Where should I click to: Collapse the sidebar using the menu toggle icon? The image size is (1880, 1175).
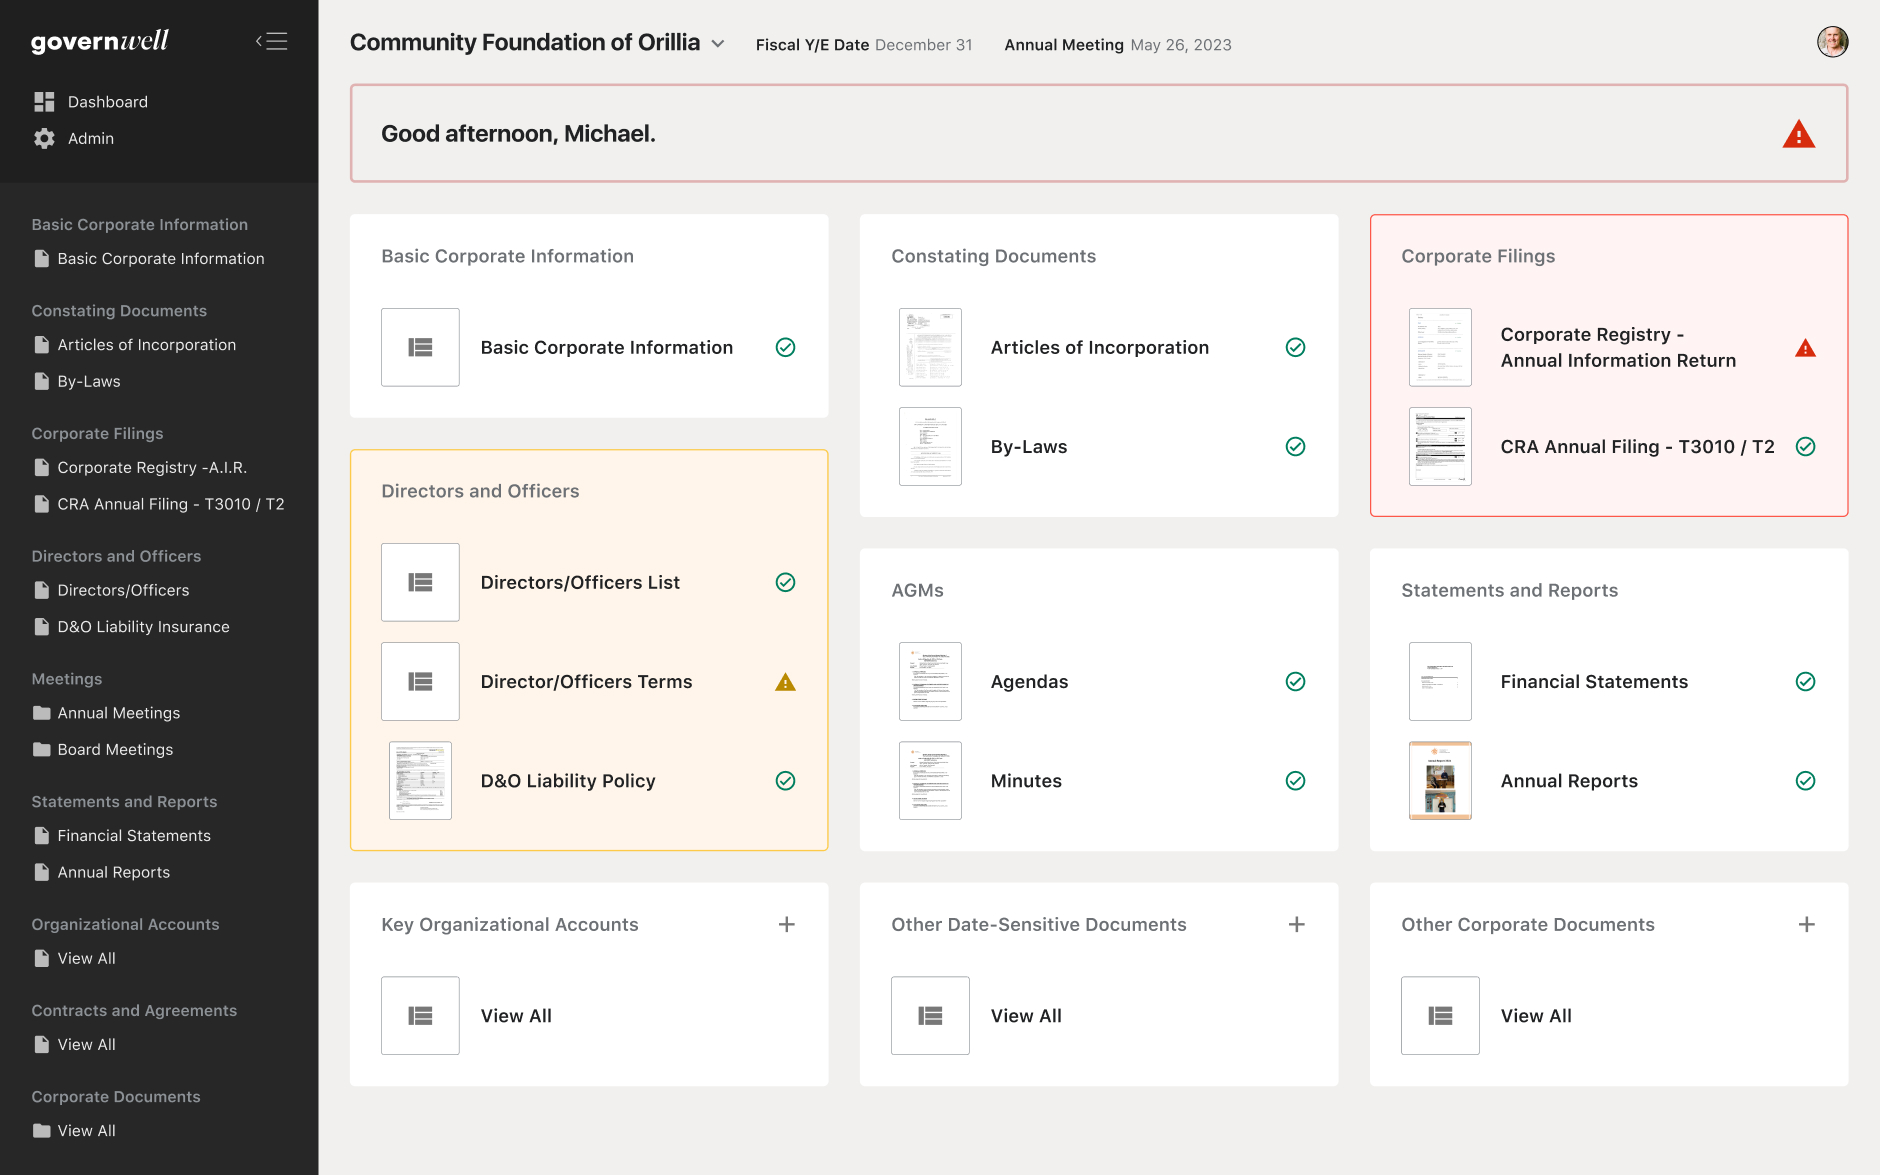pyautogui.click(x=271, y=41)
